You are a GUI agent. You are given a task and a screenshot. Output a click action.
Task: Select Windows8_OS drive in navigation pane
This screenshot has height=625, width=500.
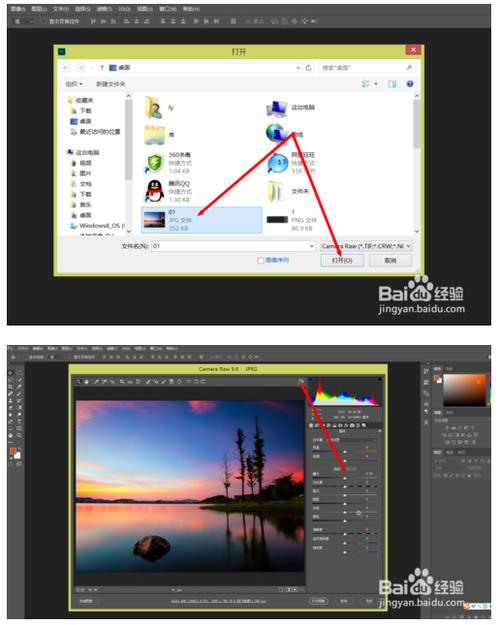pyautogui.click(x=98, y=226)
